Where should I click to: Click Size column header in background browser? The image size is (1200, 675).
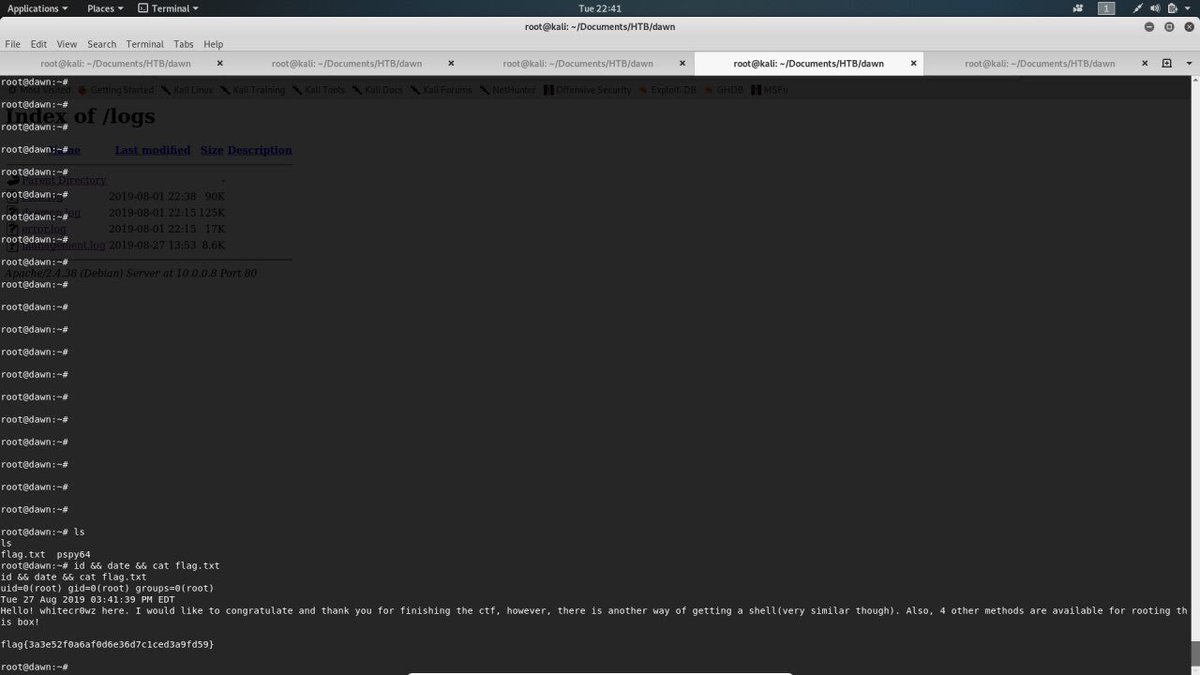(x=212, y=150)
